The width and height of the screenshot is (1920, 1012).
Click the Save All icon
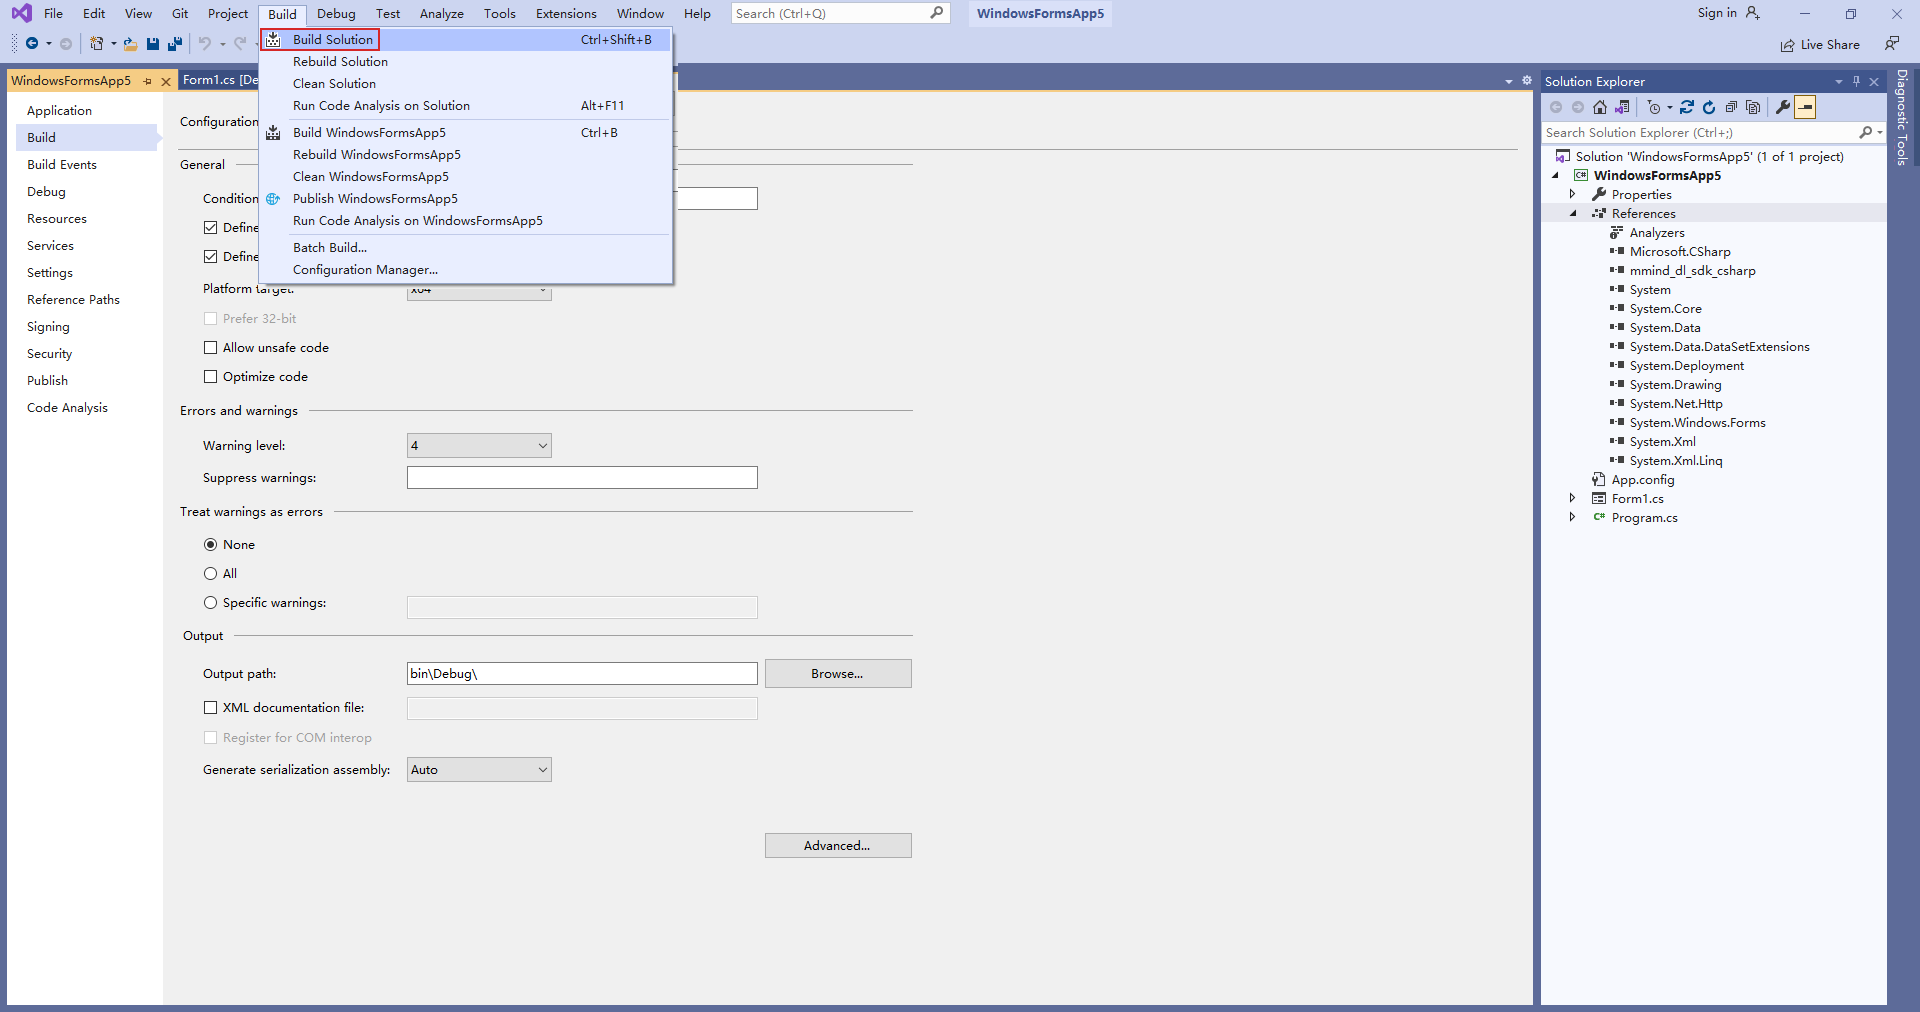(x=175, y=44)
